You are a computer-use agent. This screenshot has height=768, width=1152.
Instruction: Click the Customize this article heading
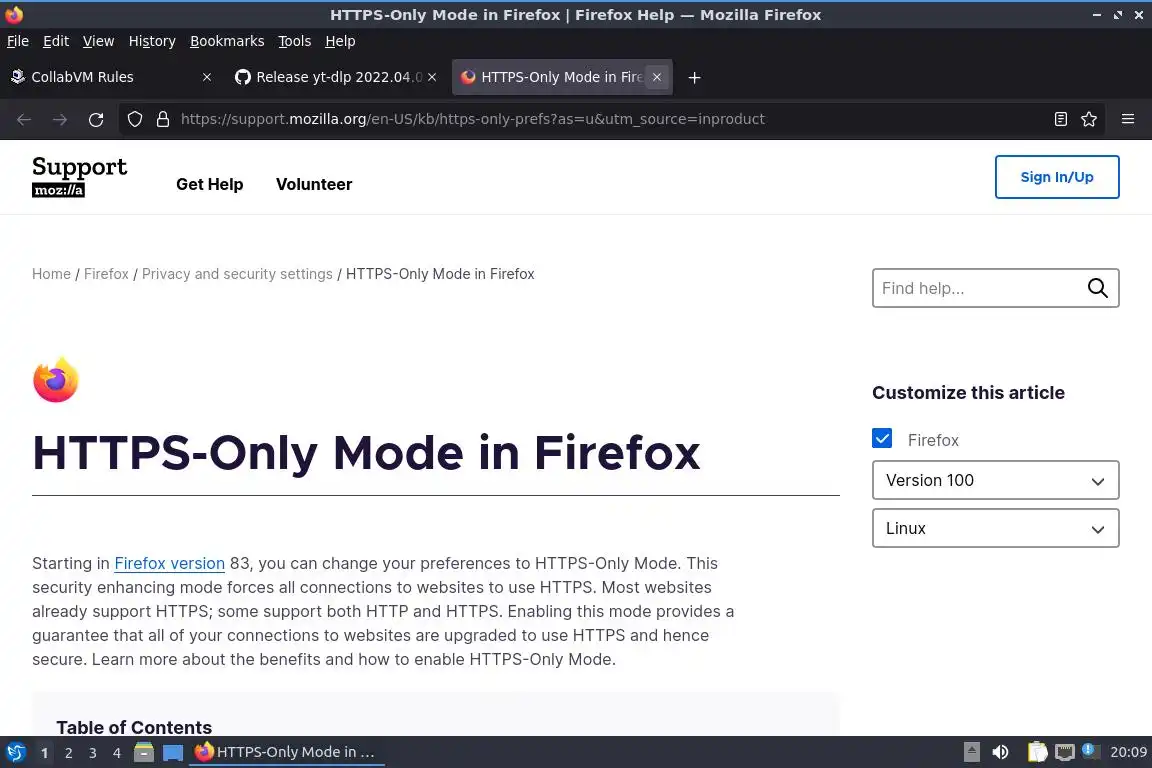click(968, 393)
